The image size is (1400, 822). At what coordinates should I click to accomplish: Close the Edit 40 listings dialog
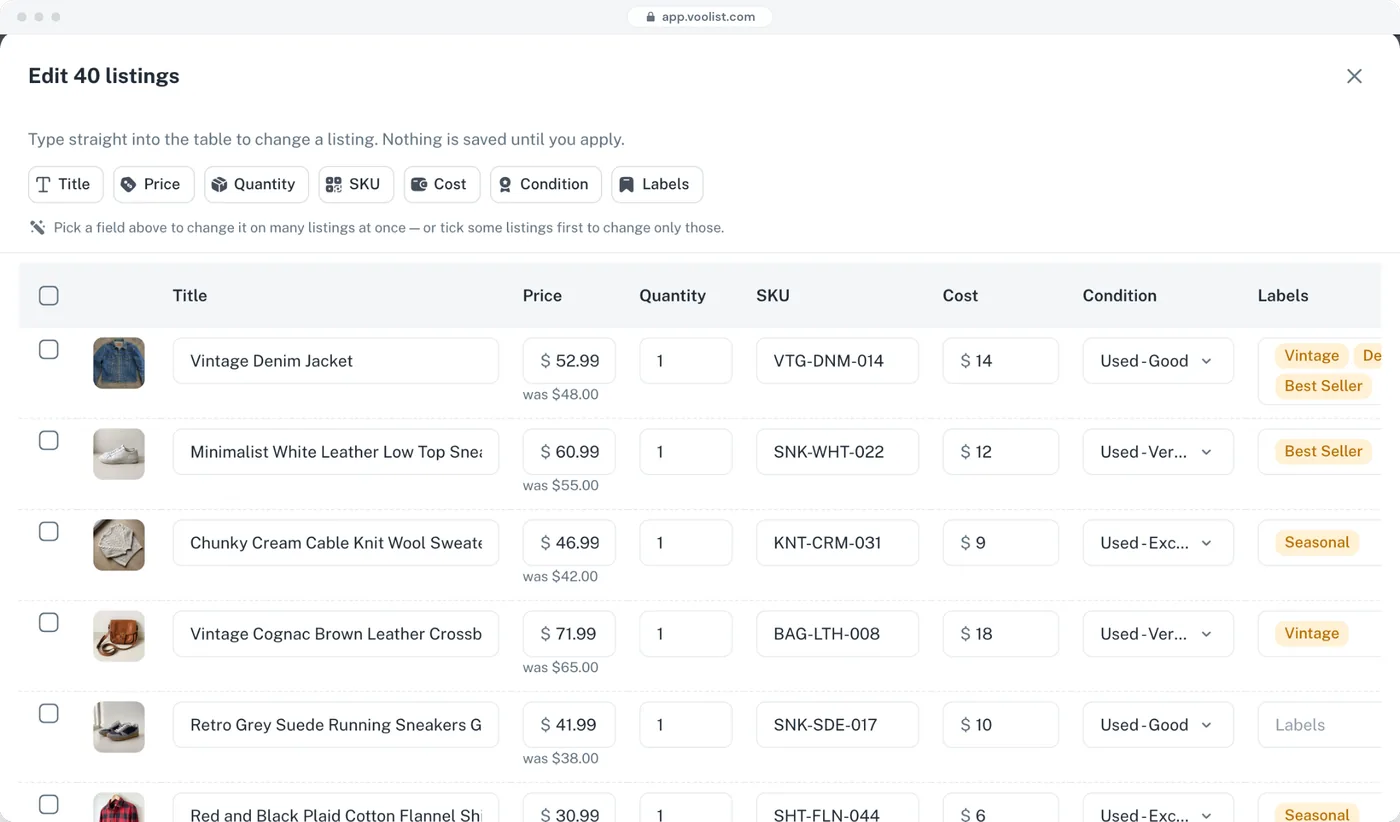coord(1354,76)
